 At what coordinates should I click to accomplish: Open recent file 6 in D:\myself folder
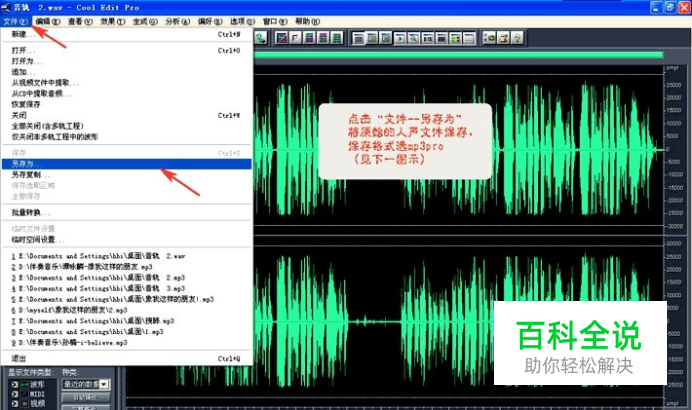pyautogui.click(x=127, y=310)
